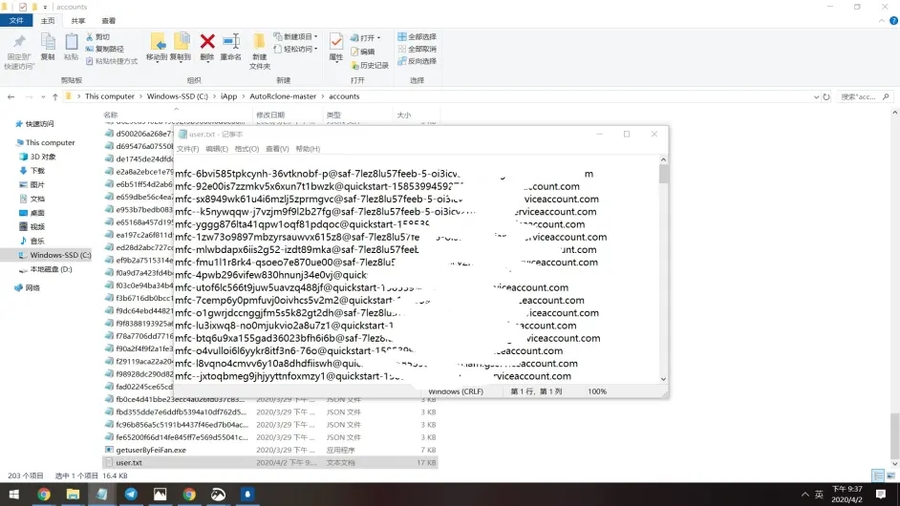Click 全部取消 (select none) in ribbon
The image size is (900, 506).
416,49
